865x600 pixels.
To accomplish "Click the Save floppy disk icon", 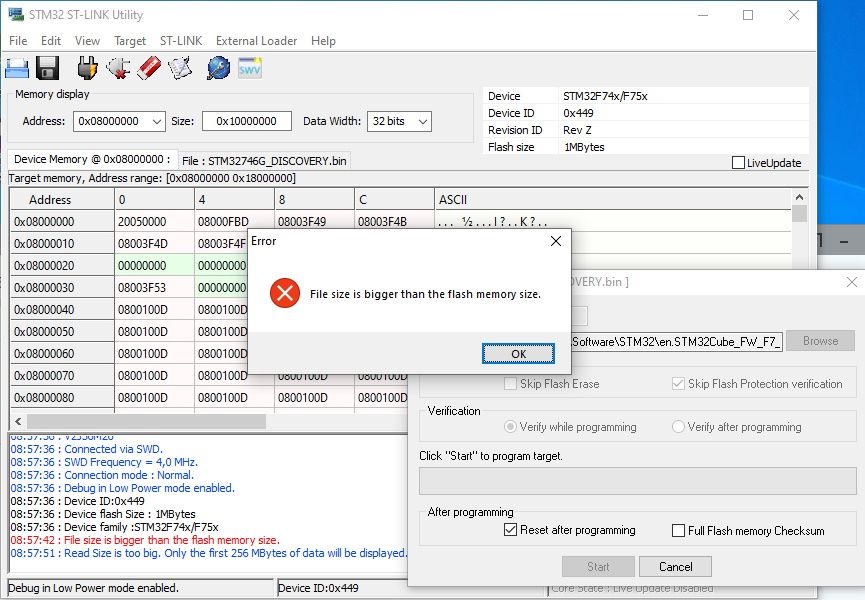I will tap(47, 68).
